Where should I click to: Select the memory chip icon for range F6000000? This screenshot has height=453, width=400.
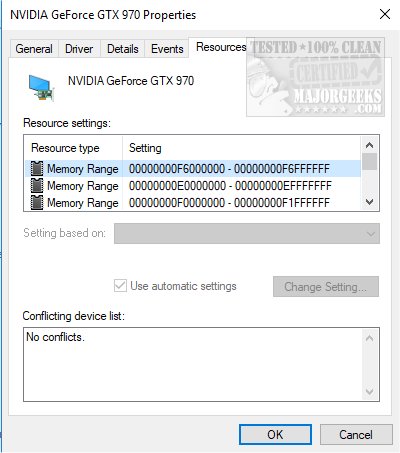tap(37, 169)
